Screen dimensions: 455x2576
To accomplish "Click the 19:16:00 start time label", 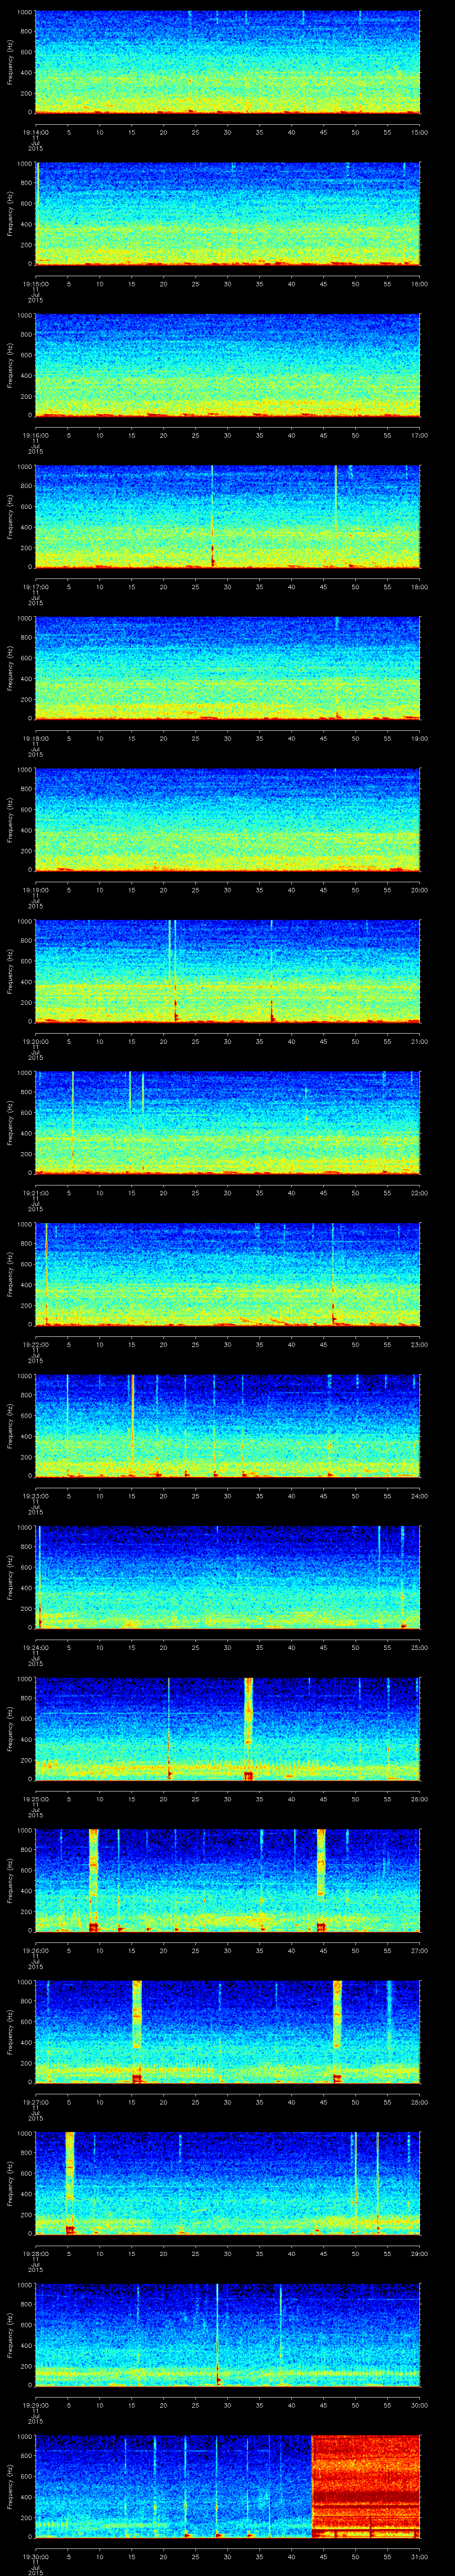I will tap(36, 435).
